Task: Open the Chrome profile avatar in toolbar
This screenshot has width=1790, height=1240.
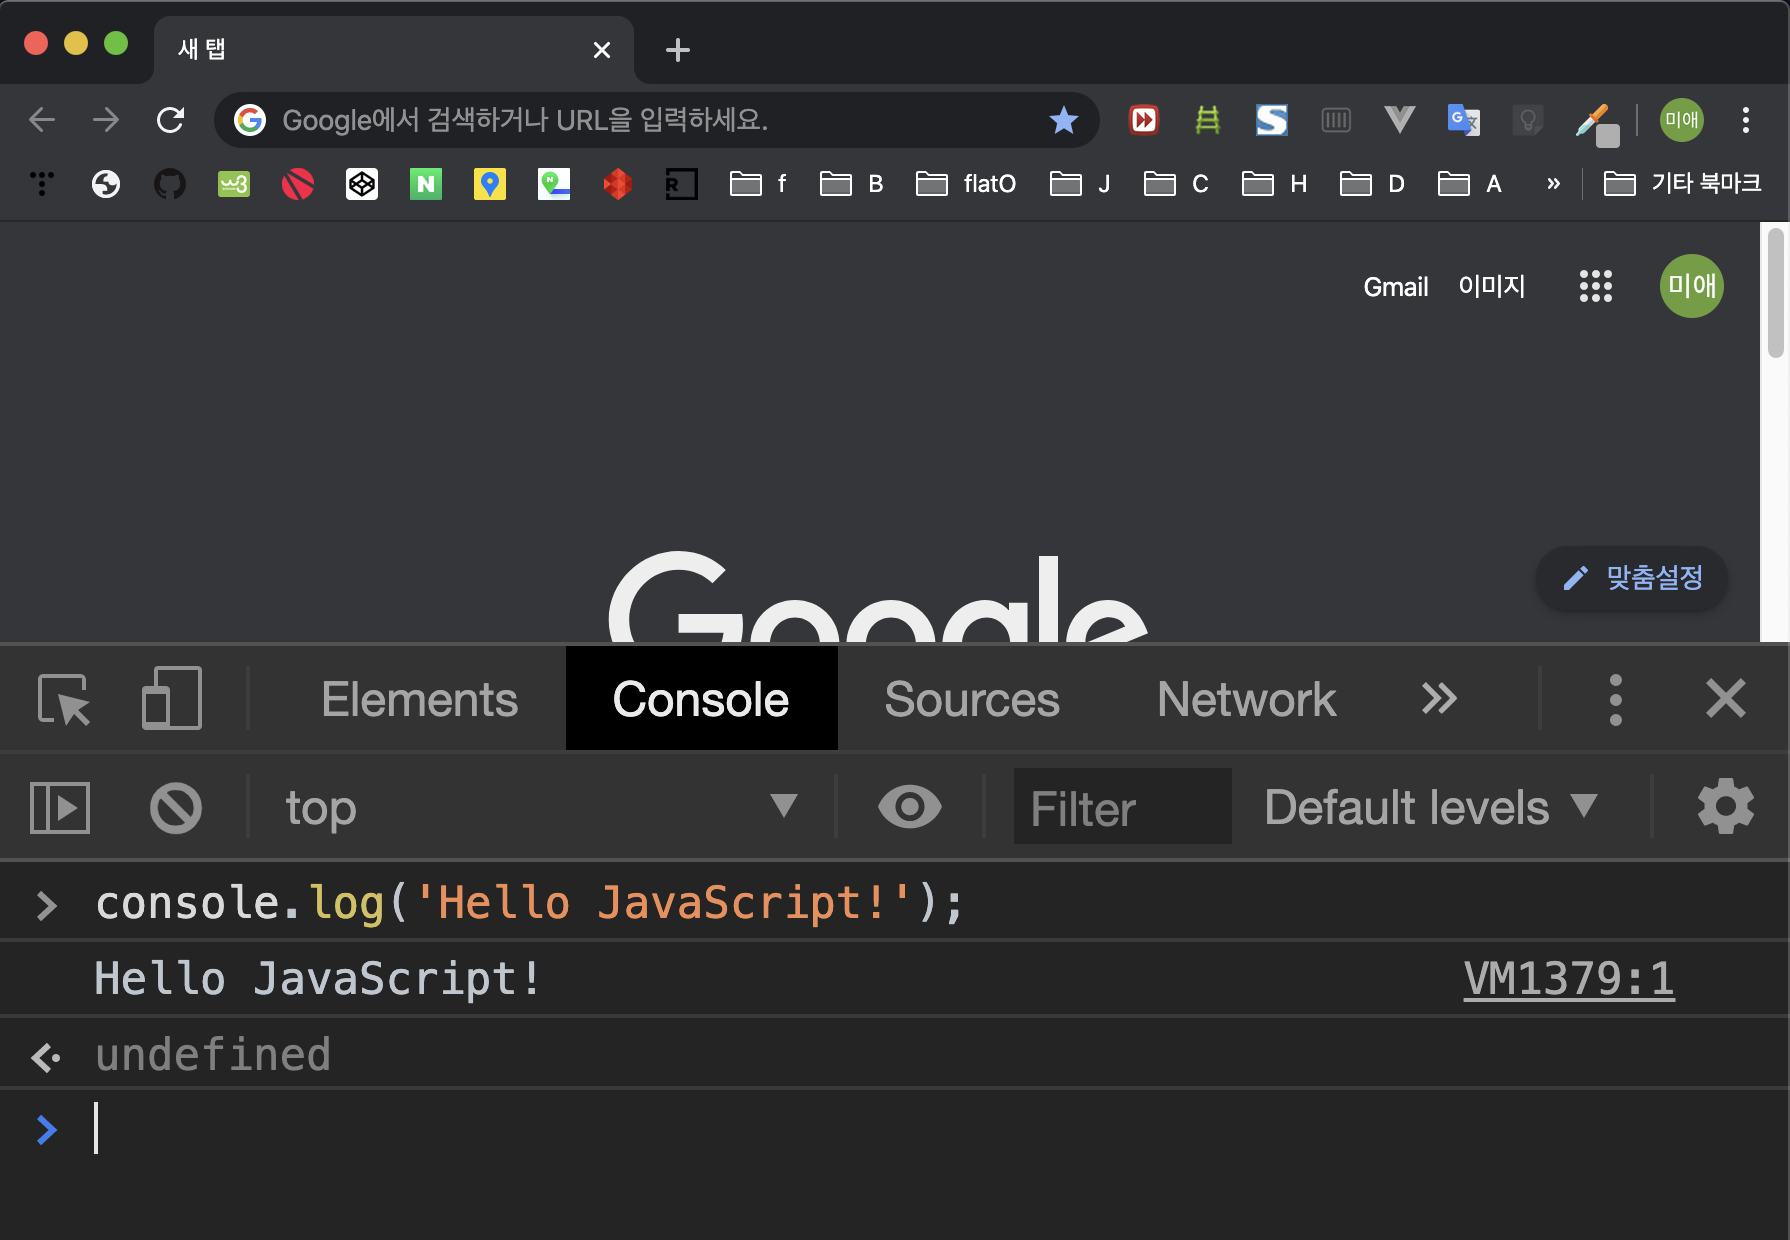Action: tap(1682, 120)
